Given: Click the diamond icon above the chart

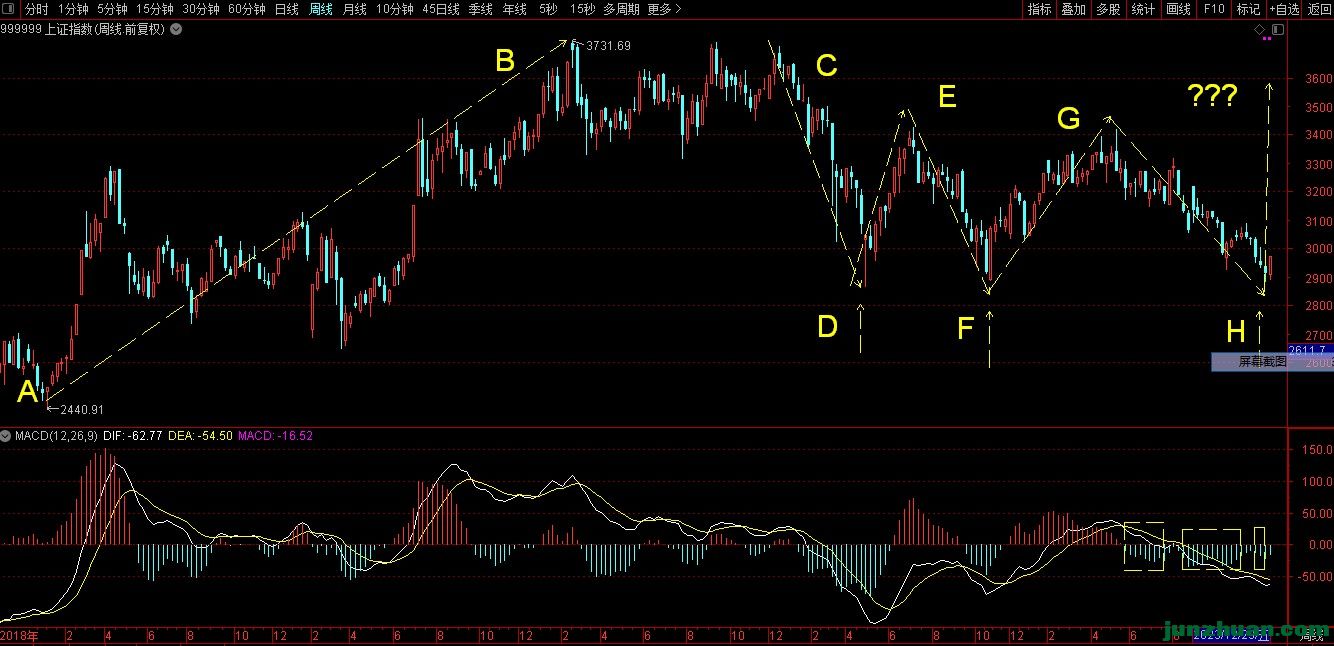Looking at the screenshot, I should click(1260, 29).
